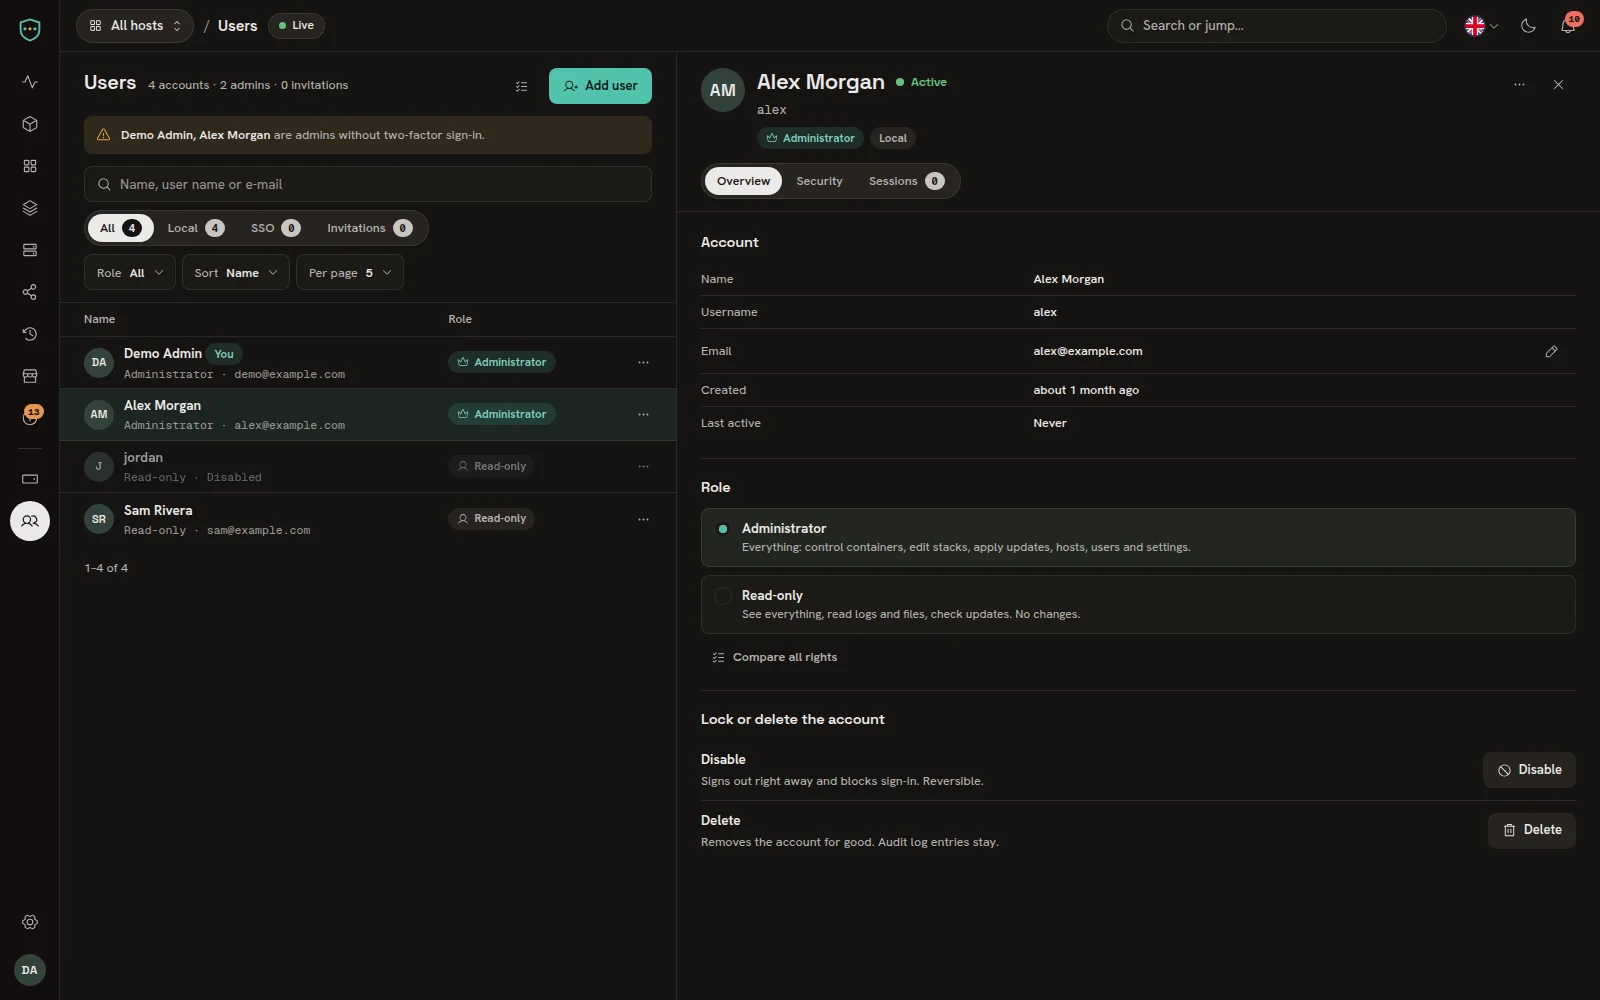Image resolution: width=1600 pixels, height=1000 pixels.
Task: Open the Sort Name dropdown
Action: point(236,272)
